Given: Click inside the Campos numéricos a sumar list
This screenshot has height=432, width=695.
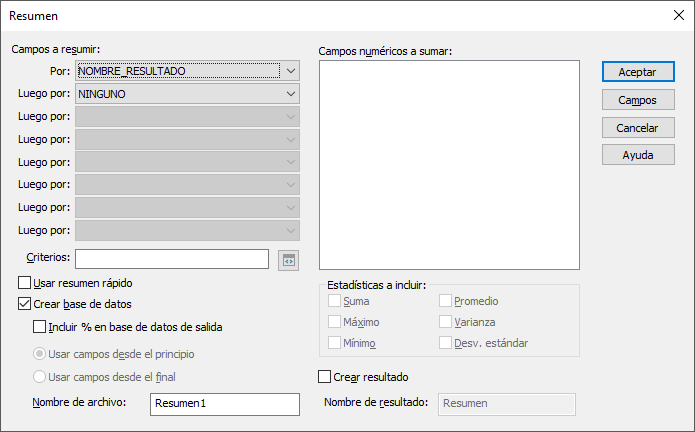Looking at the screenshot, I should [448, 165].
